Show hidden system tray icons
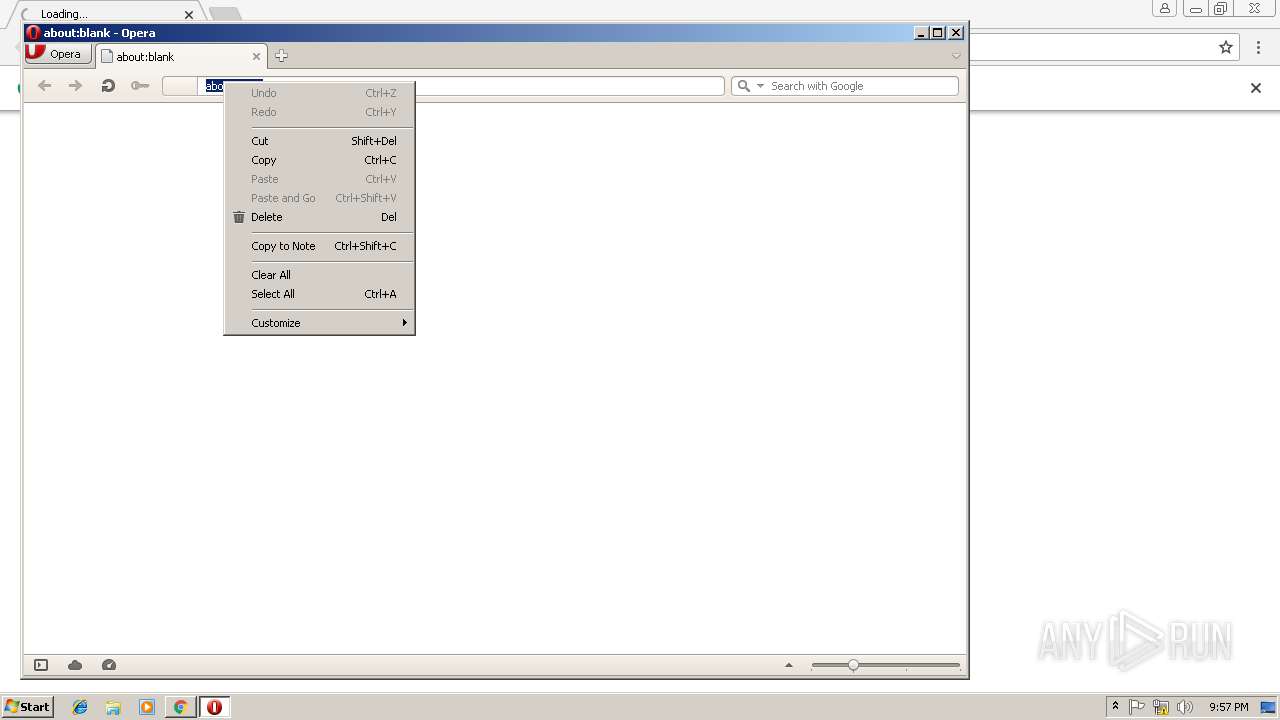 coord(1115,707)
